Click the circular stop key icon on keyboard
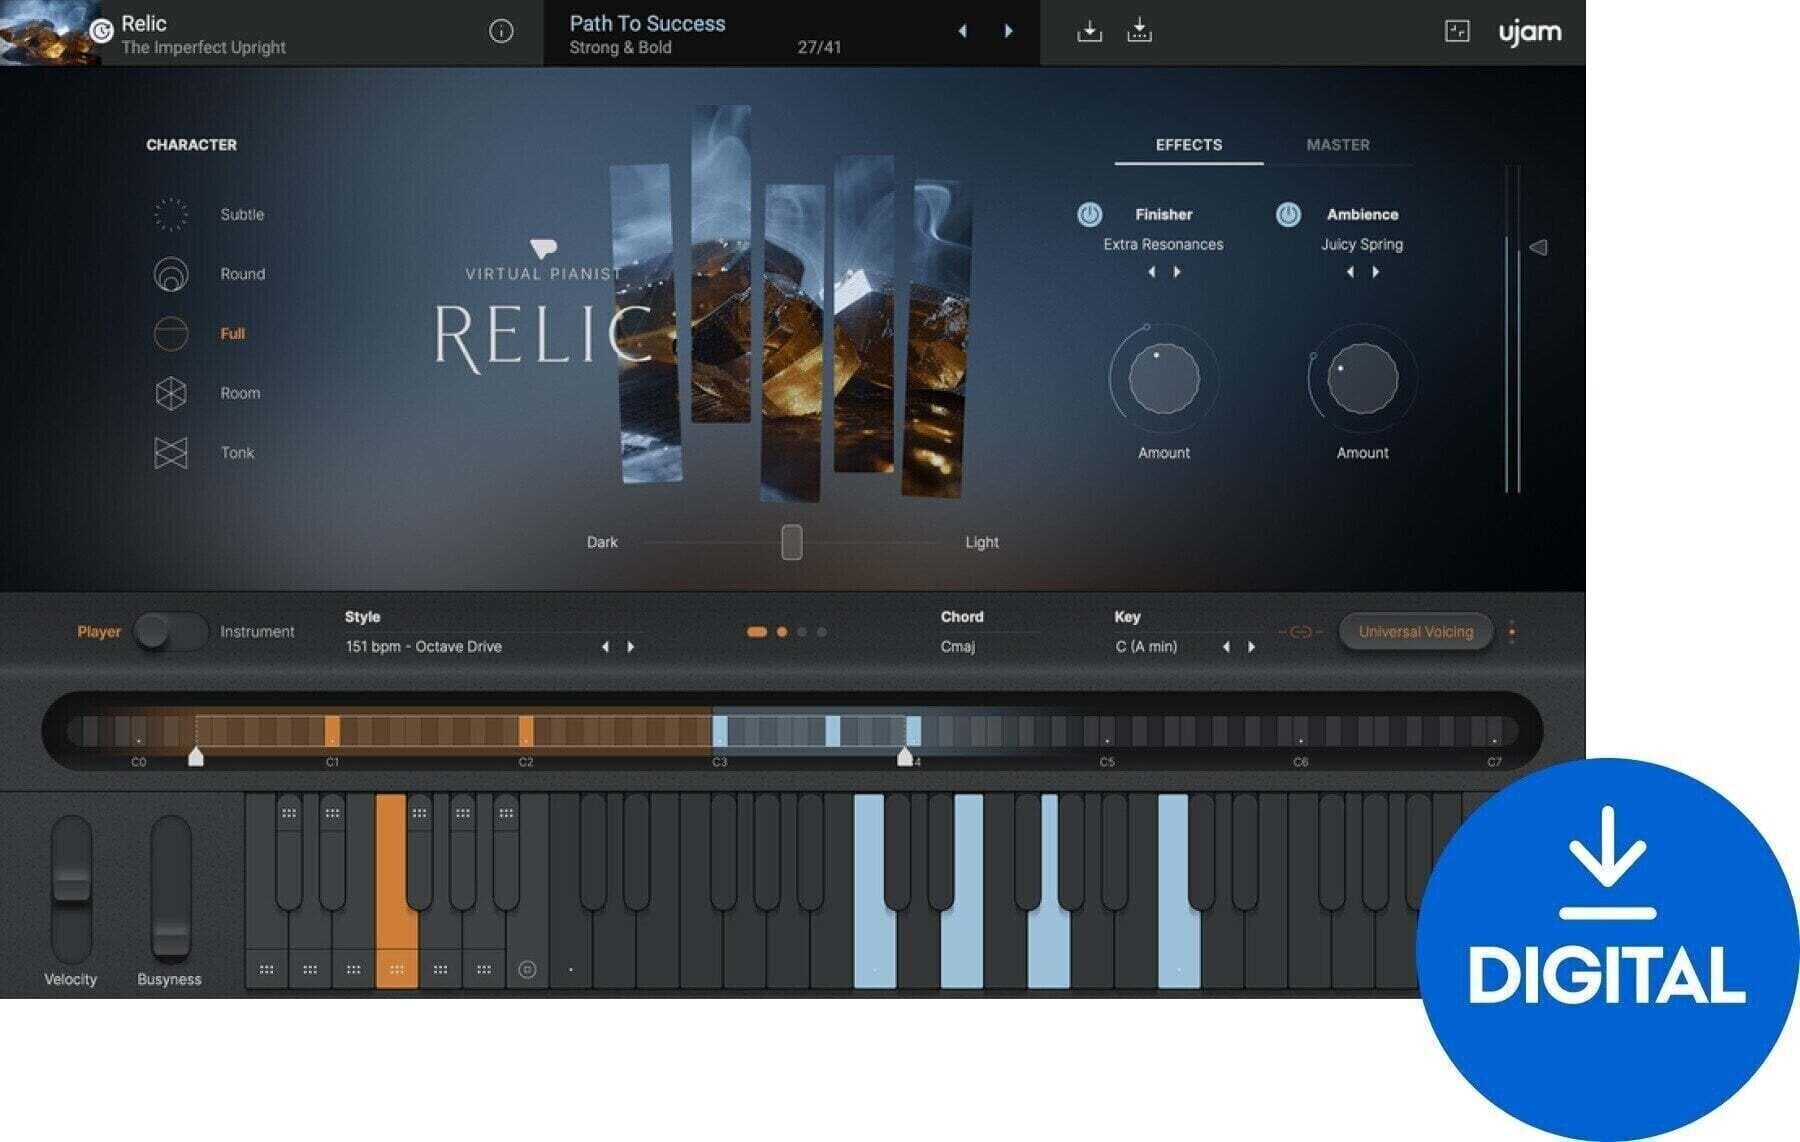 527,969
